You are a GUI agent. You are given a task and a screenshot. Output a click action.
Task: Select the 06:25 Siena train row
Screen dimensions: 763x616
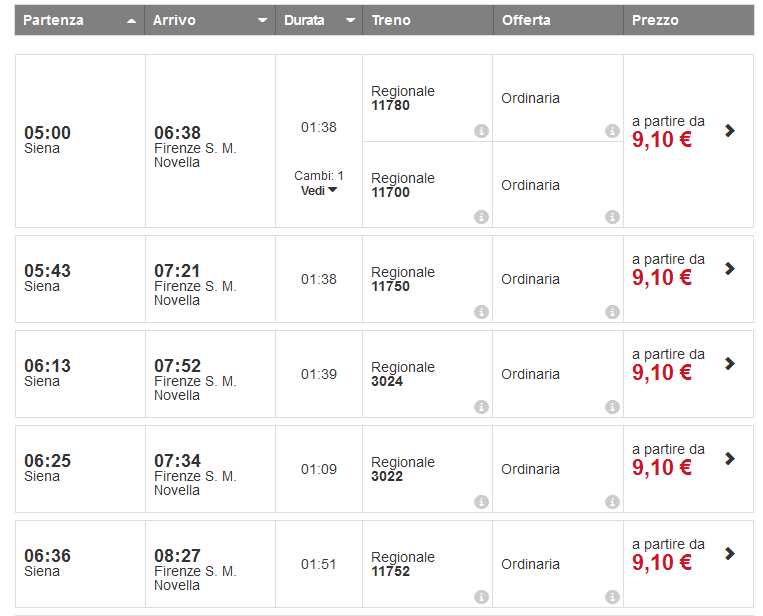pos(80,468)
